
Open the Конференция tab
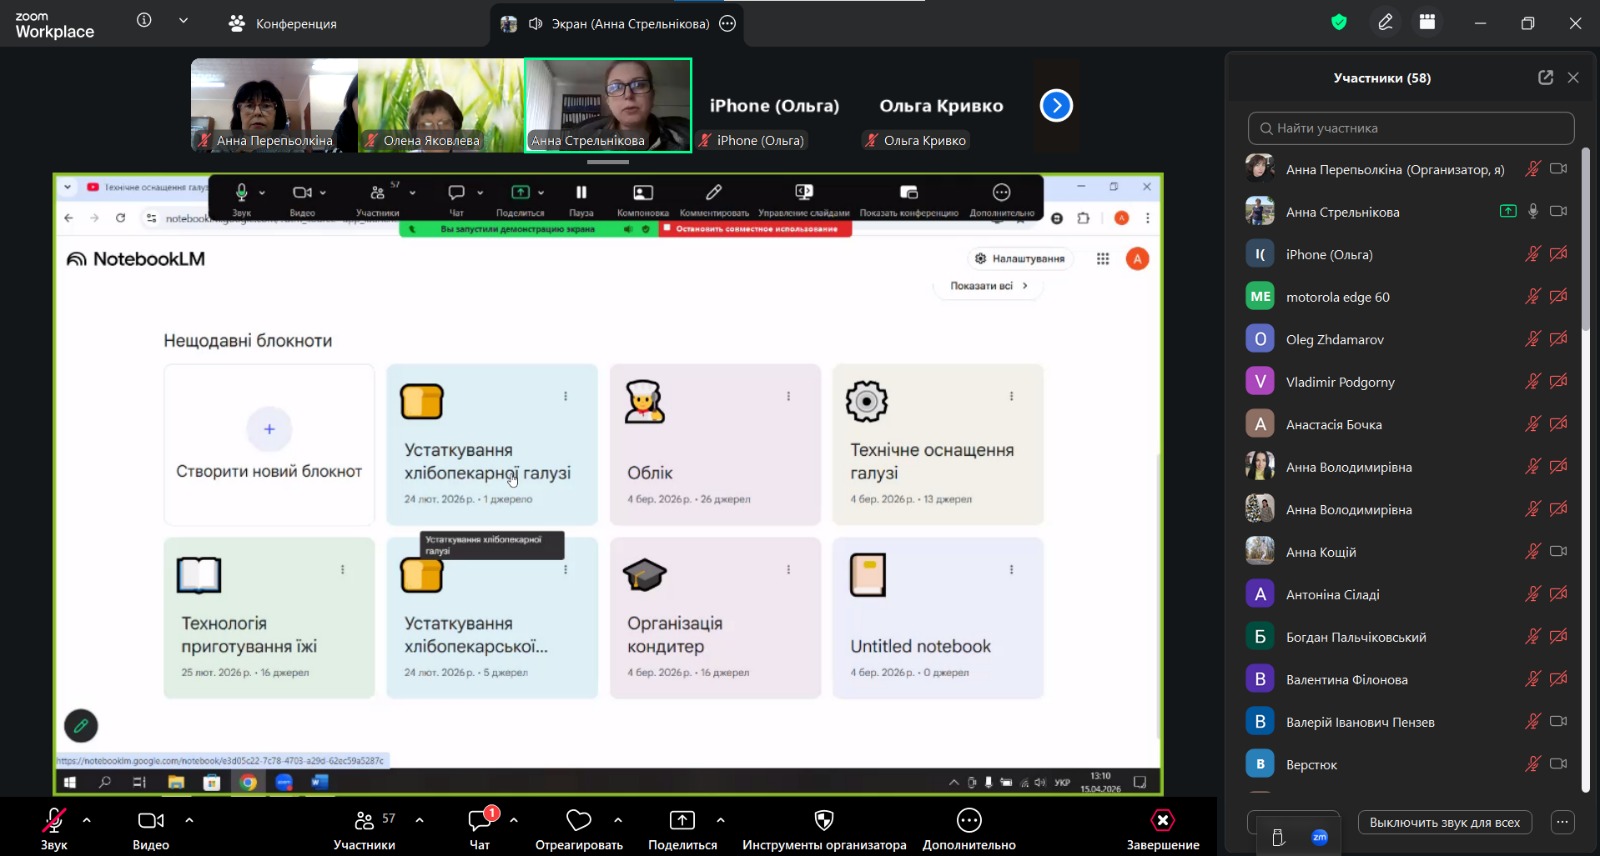(x=283, y=24)
